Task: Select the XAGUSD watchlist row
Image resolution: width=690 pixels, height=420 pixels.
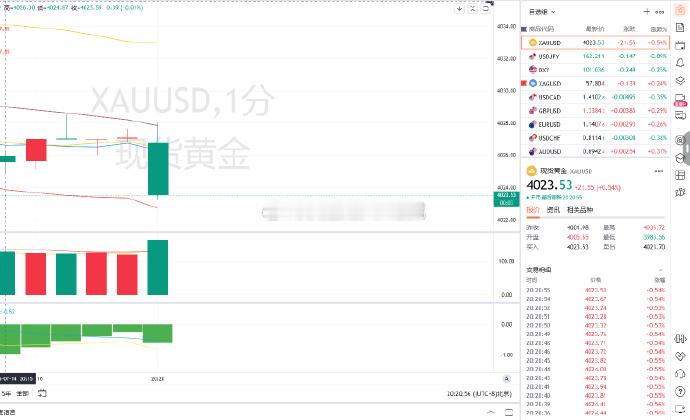Action: [x=595, y=83]
